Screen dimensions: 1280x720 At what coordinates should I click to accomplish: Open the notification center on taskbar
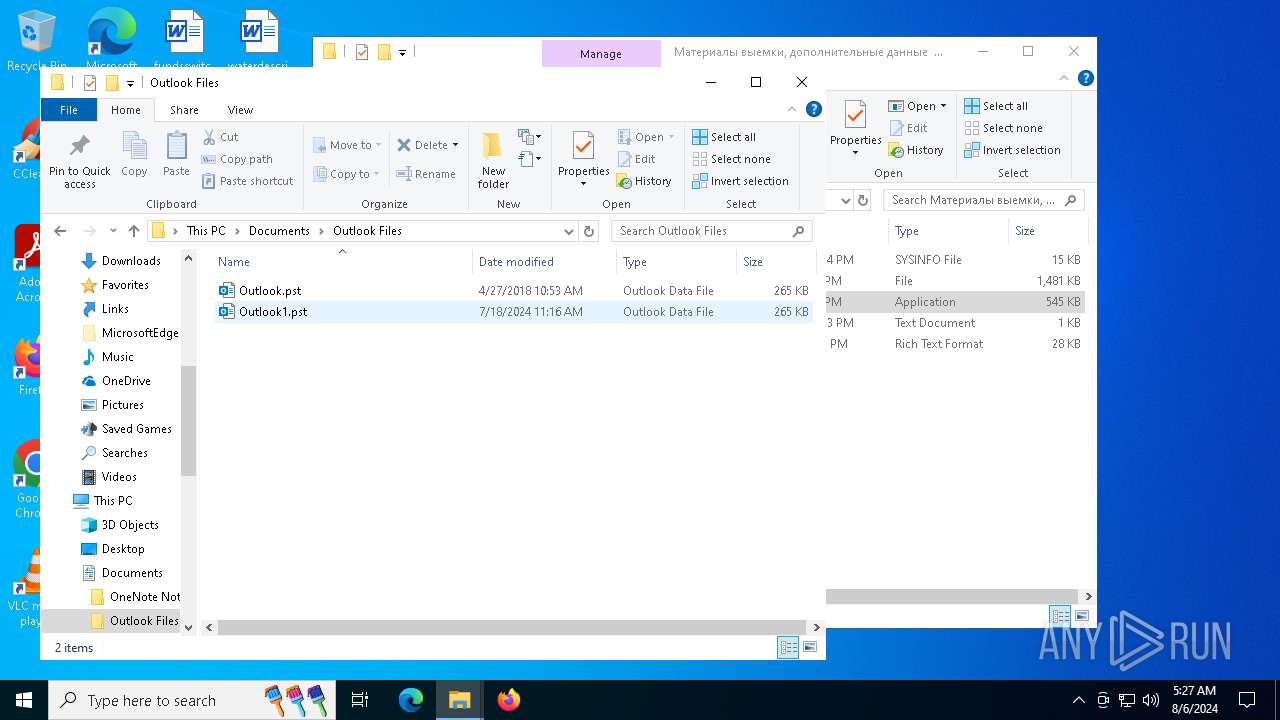(1247, 700)
